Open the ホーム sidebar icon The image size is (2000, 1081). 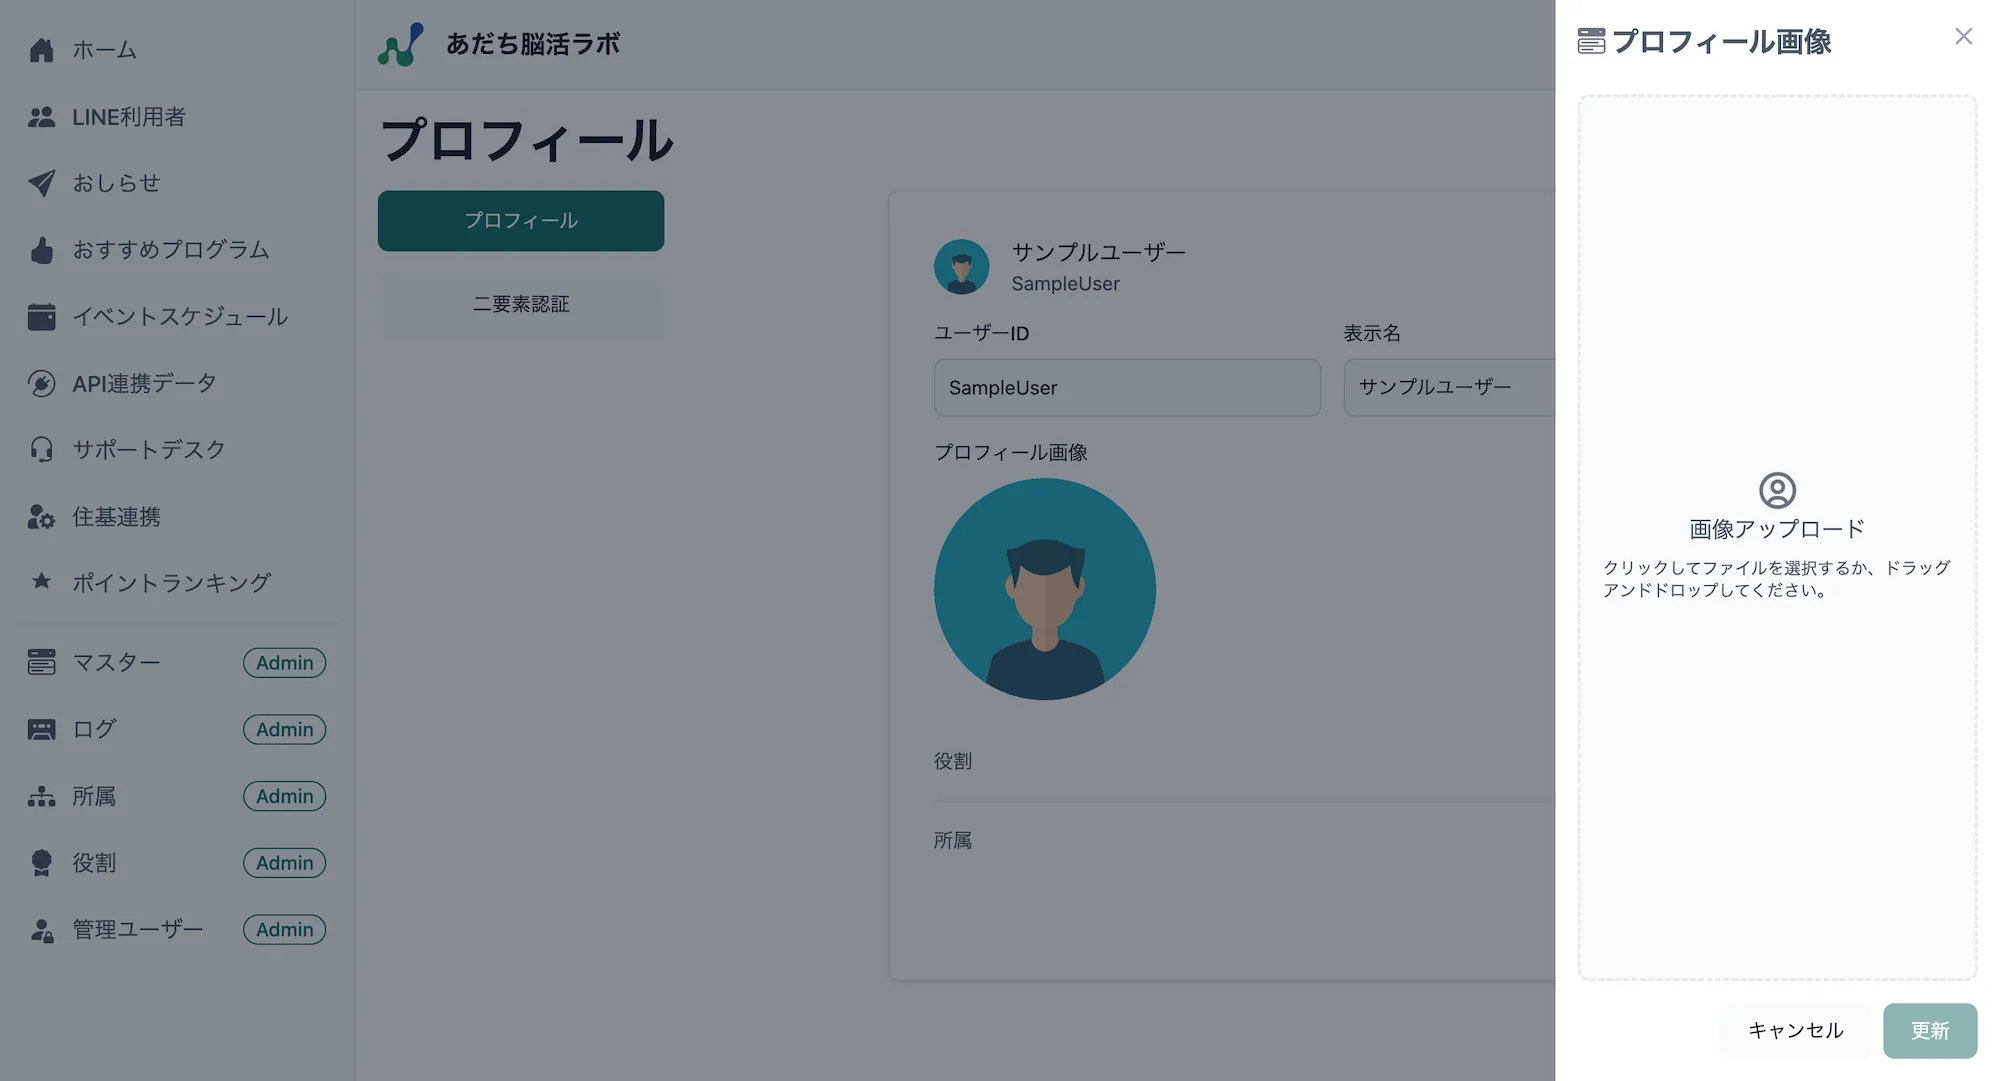(42, 49)
